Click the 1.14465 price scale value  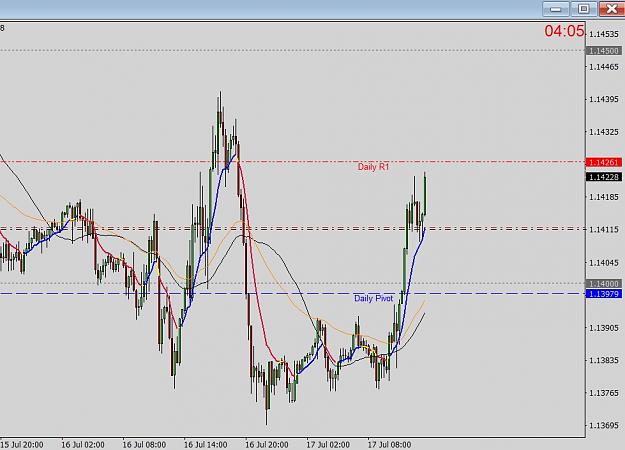604,67
